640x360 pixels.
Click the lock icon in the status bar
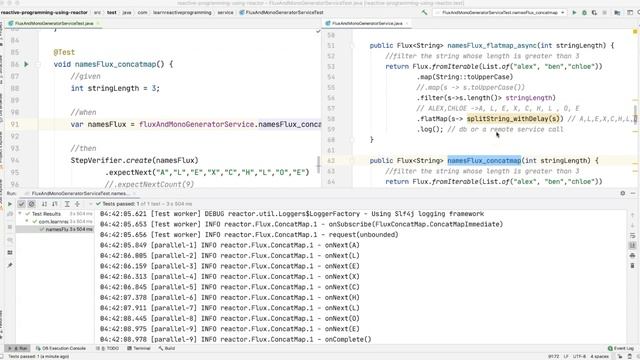point(620,357)
